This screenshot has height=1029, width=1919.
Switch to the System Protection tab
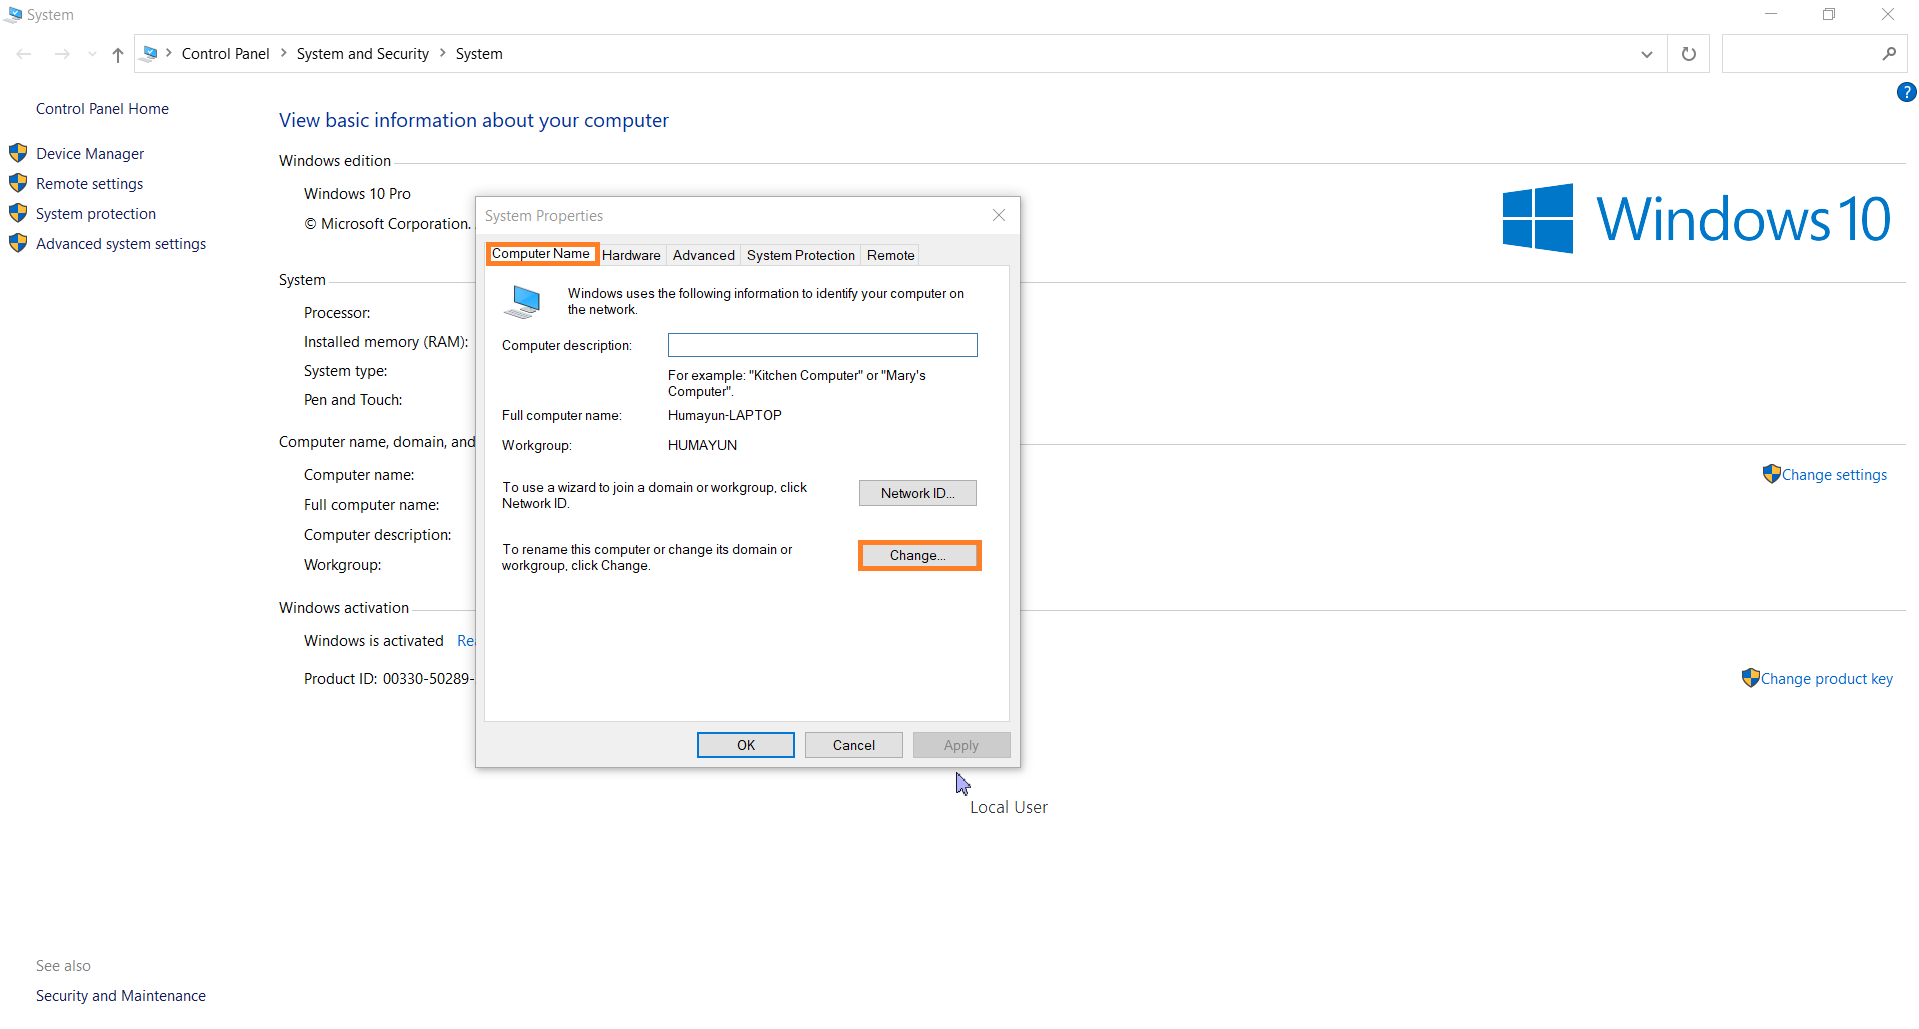click(800, 256)
